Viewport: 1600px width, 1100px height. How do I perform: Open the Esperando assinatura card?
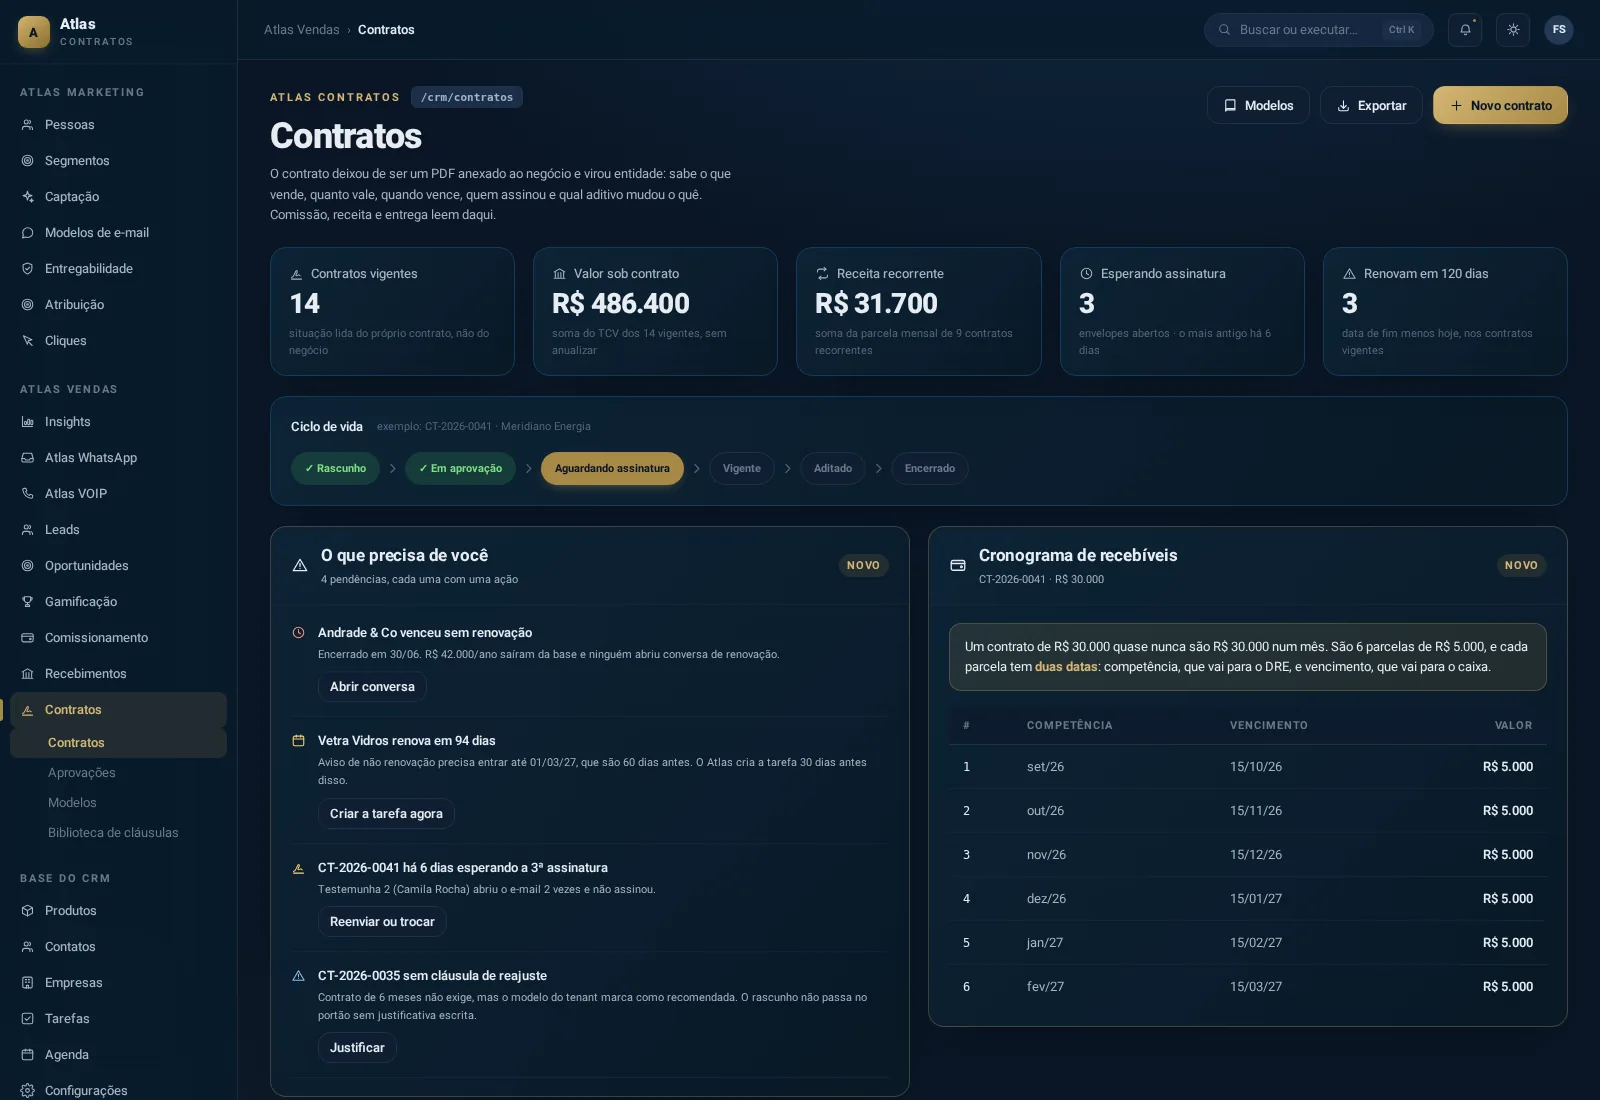click(1182, 312)
